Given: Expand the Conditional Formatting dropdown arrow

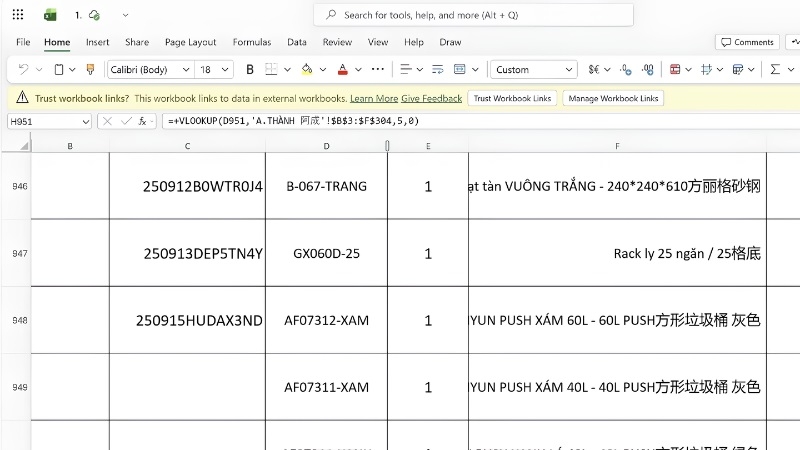Looking at the screenshot, I should 688,69.
